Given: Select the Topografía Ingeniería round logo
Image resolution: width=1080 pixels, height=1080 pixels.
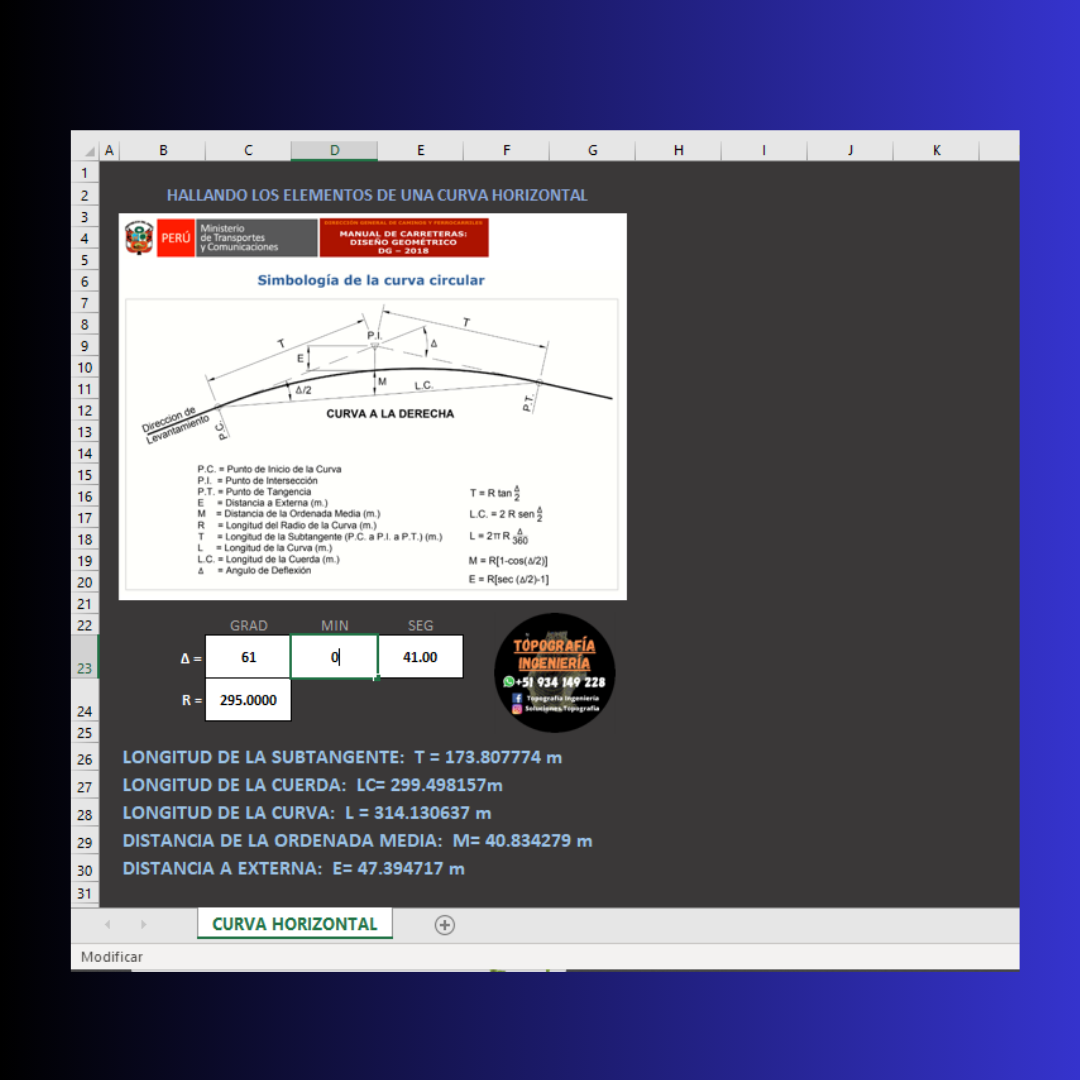Looking at the screenshot, I should click(555, 672).
